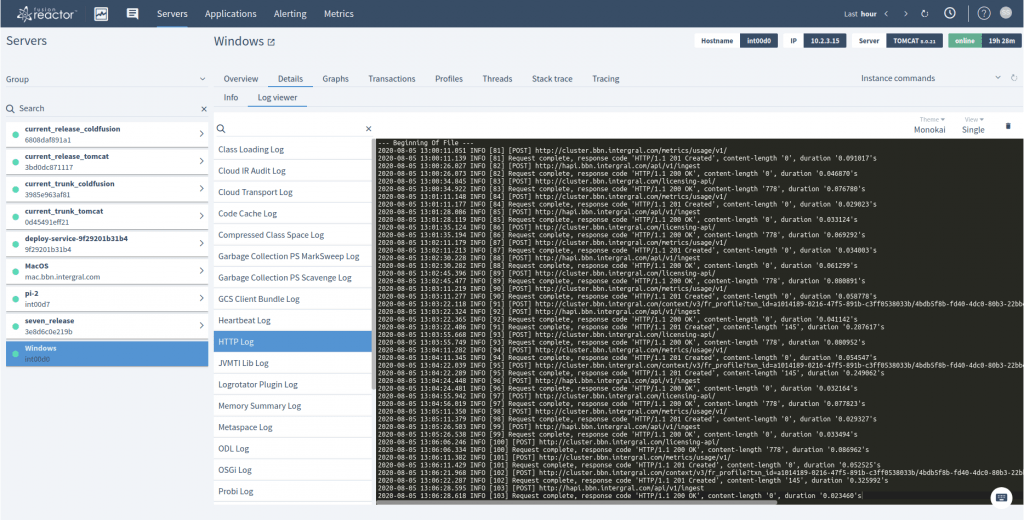The width and height of the screenshot is (1024, 520).
Task: Expand the MacOS server chevron
Action: coord(201,271)
